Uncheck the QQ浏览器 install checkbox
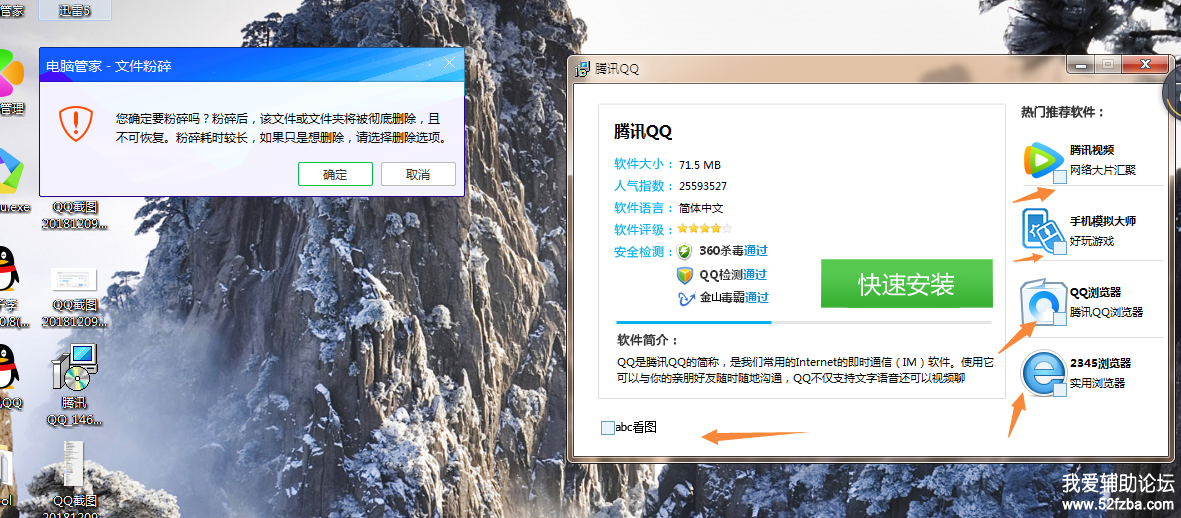This screenshot has height=518, width=1181. point(1059,319)
